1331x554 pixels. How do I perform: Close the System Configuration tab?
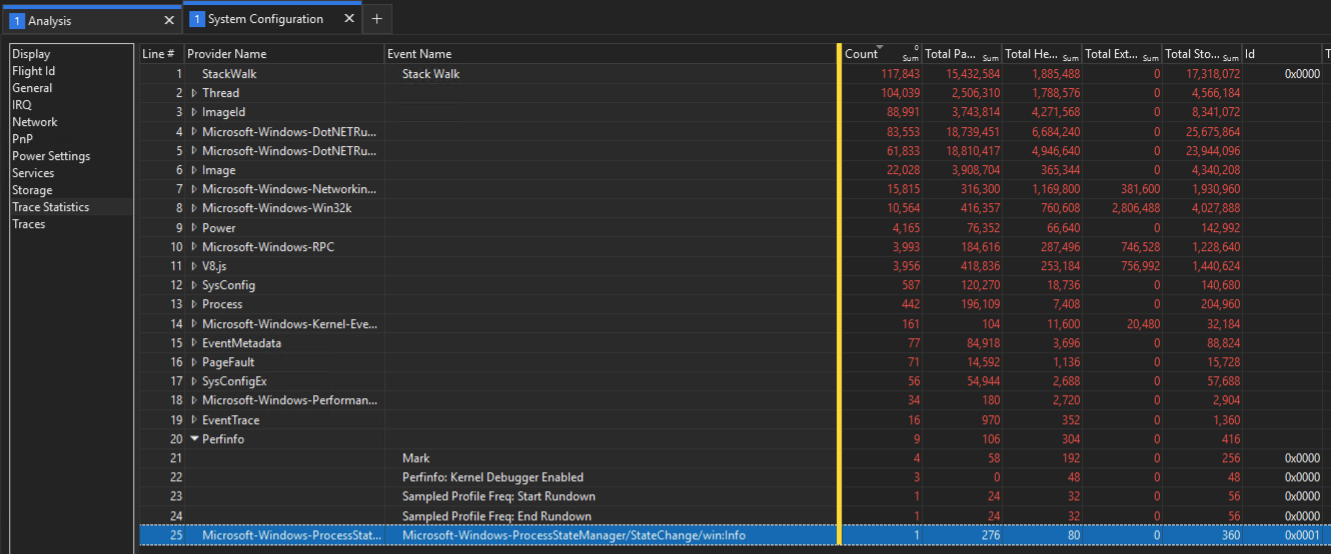(349, 19)
